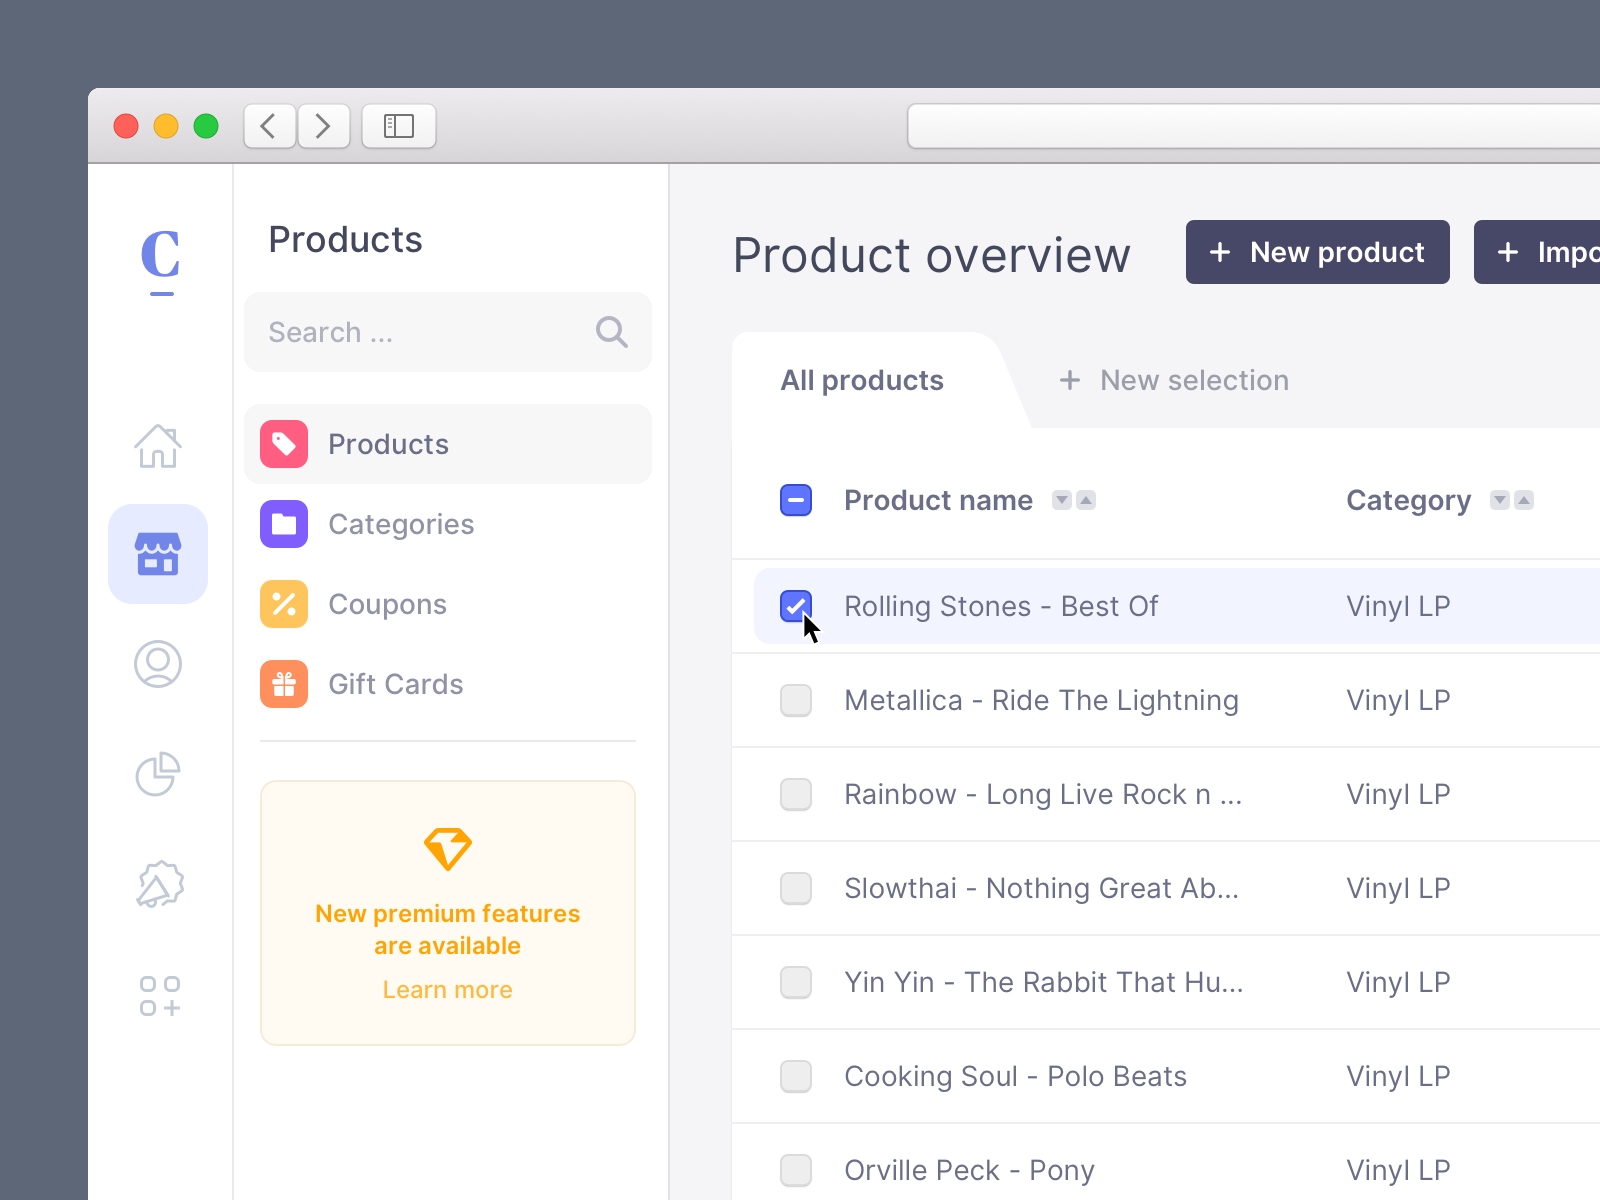Click Cooking Soul - Polo Beats name
This screenshot has height=1200, width=1600.
point(1015,1076)
